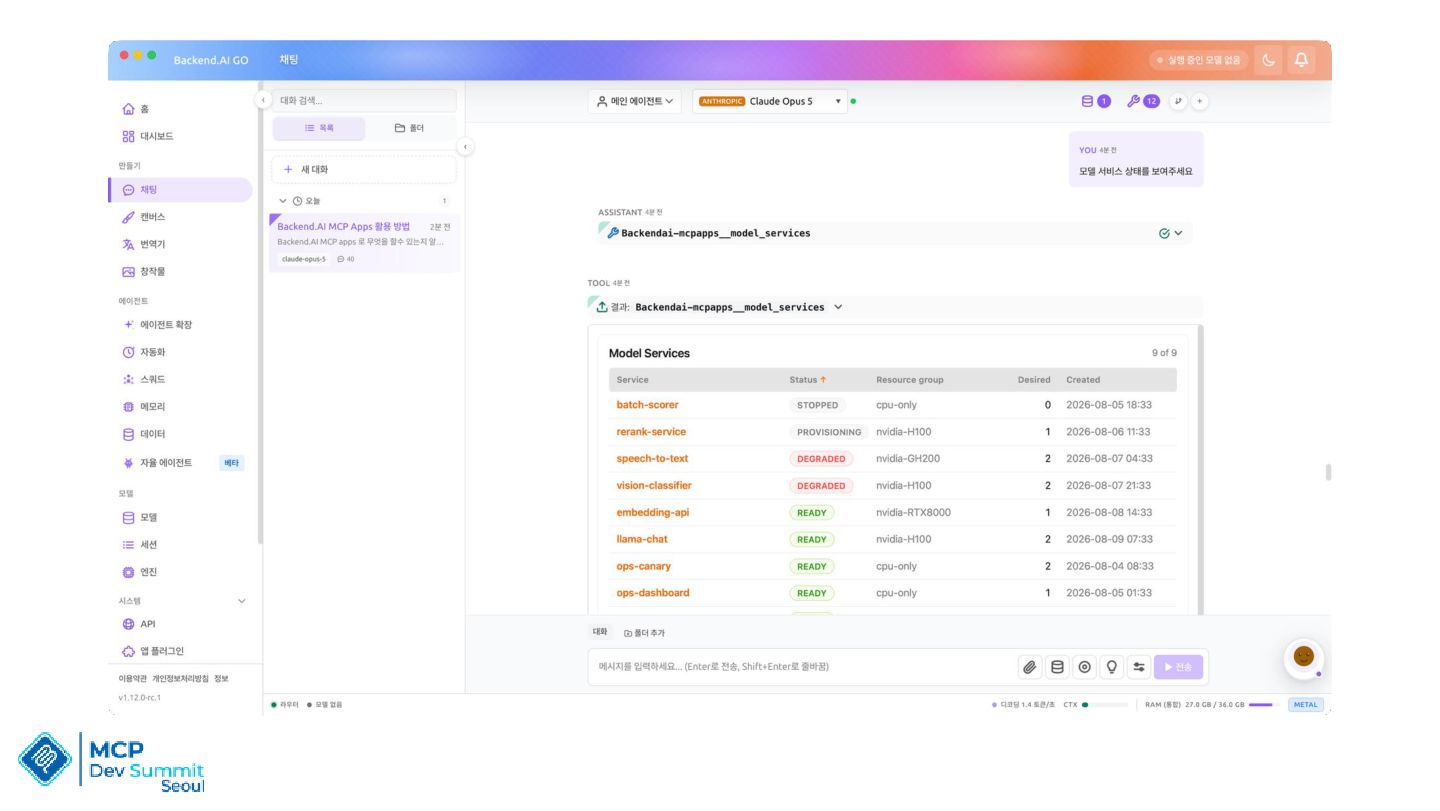1440x811 pixels.
Task: Collapse the conversation list panel arrow
Action: coord(465,147)
